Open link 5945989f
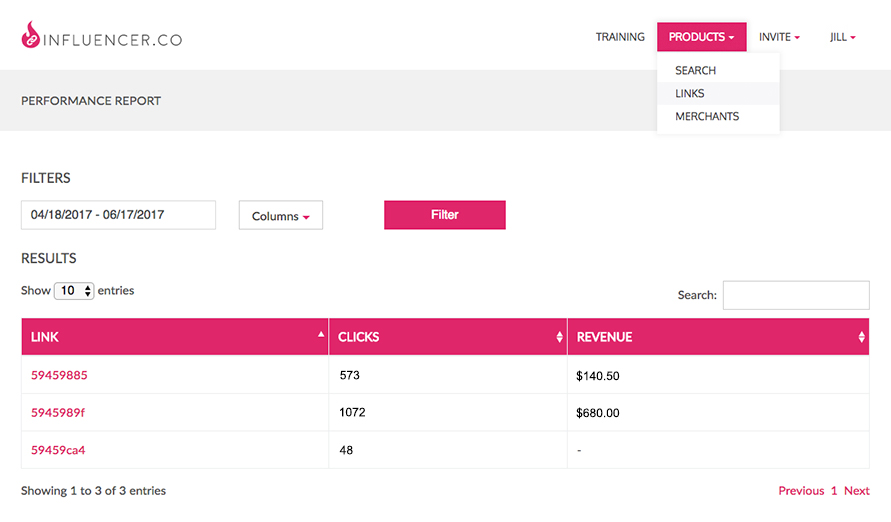The width and height of the screenshot is (891, 522). pos(57,412)
